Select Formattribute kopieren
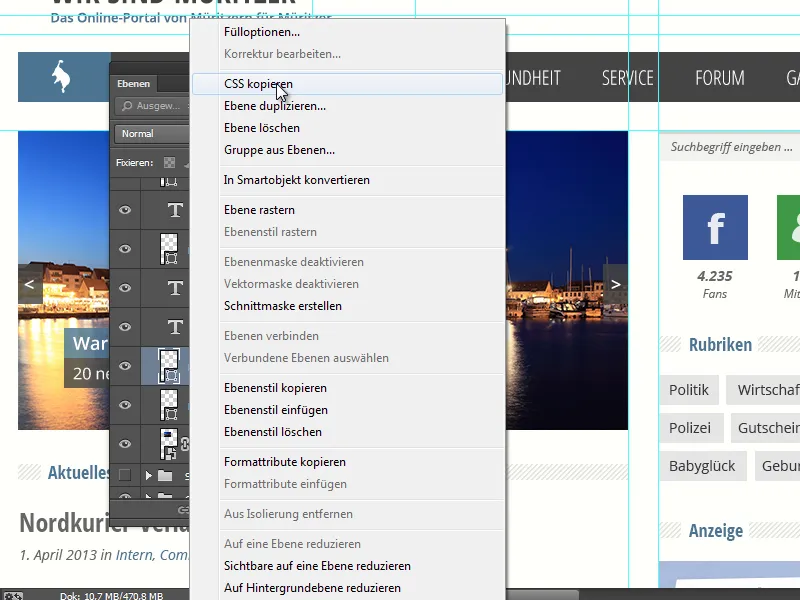Screen dimensions: 800x600 (x=347, y=462)
